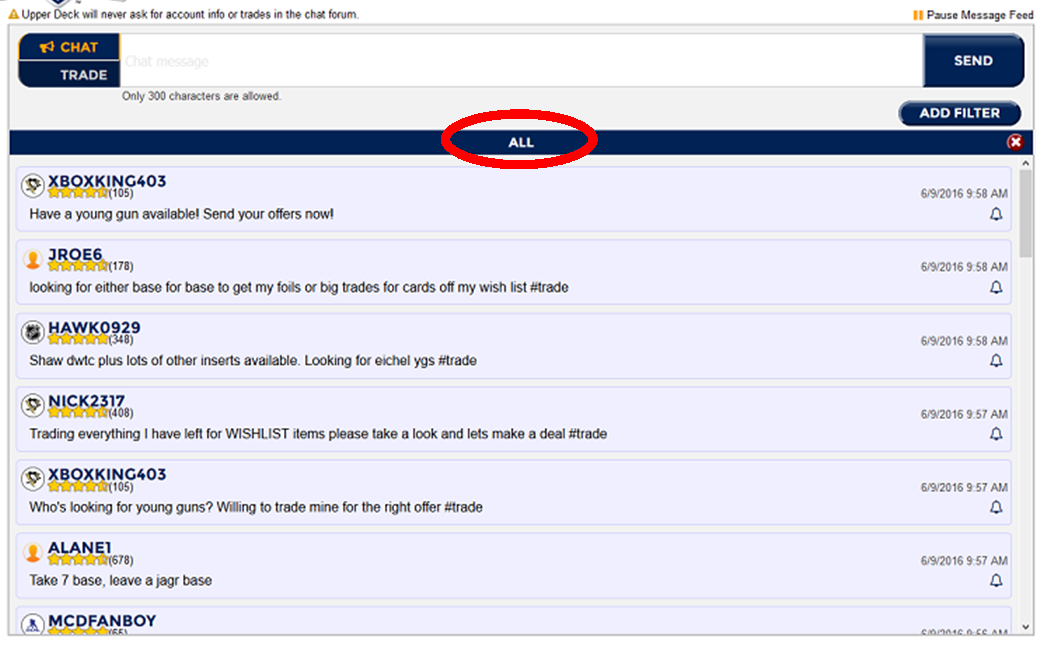Image resolution: width=1043 pixels, height=658 pixels.
Task: Close the ALL filter with red X
Action: (x=1015, y=142)
